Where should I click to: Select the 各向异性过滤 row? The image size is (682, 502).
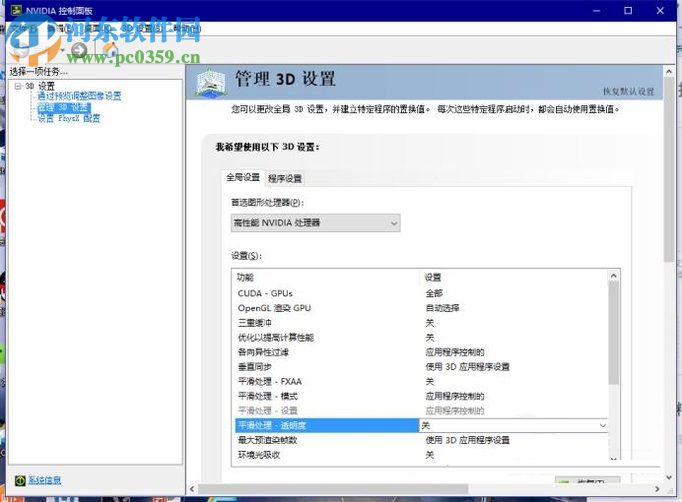point(421,352)
